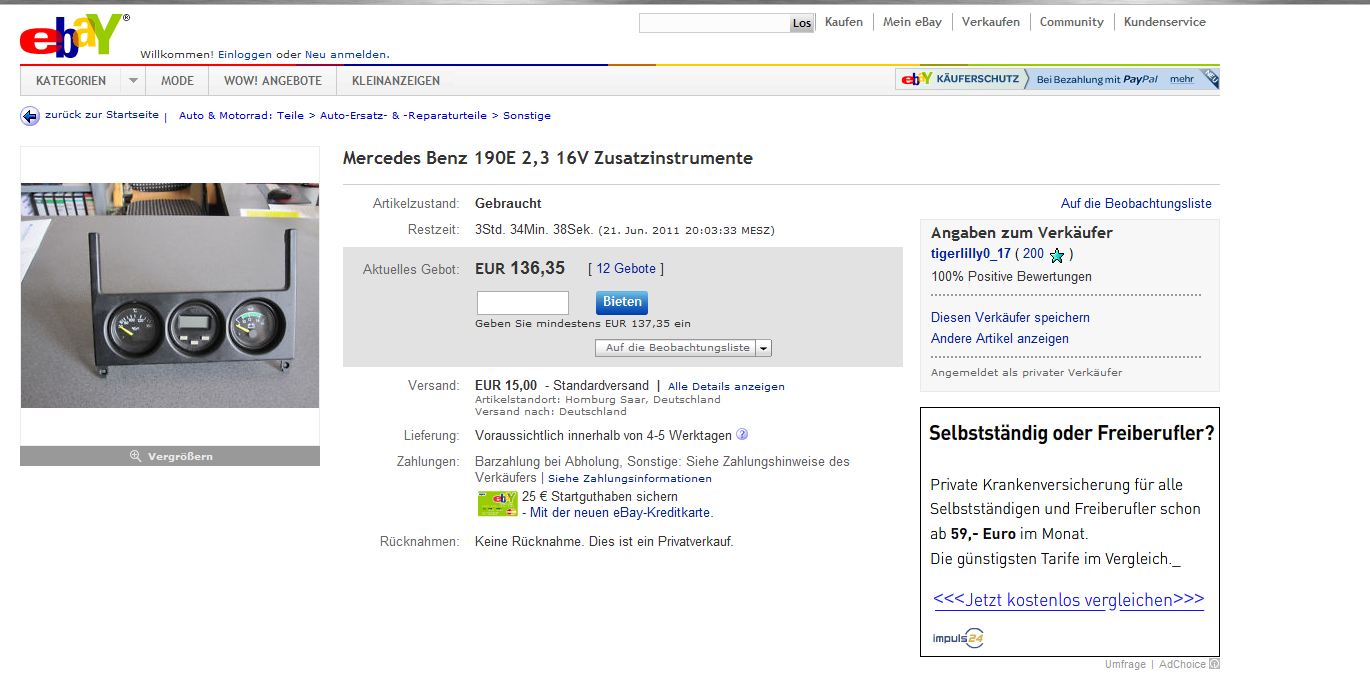Screen dimensions: 1370x680
Task: Click Mit der neuen eBay-Kreditkarte link
Action: [x=622, y=513]
